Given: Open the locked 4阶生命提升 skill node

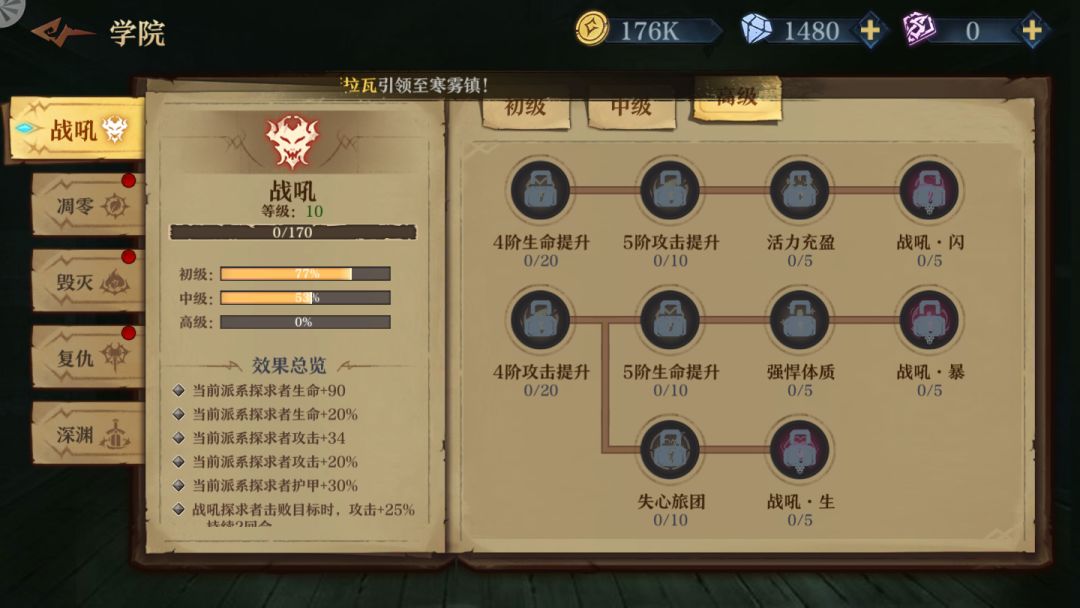Looking at the screenshot, I should [x=541, y=190].
